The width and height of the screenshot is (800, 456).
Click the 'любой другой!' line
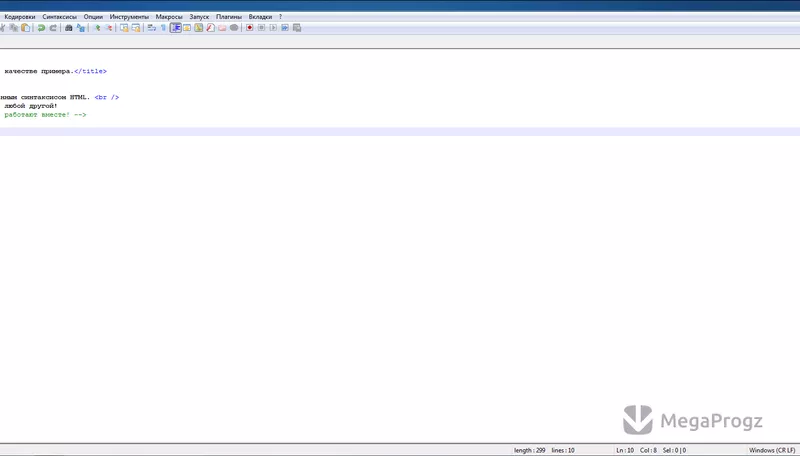(31, 106)
